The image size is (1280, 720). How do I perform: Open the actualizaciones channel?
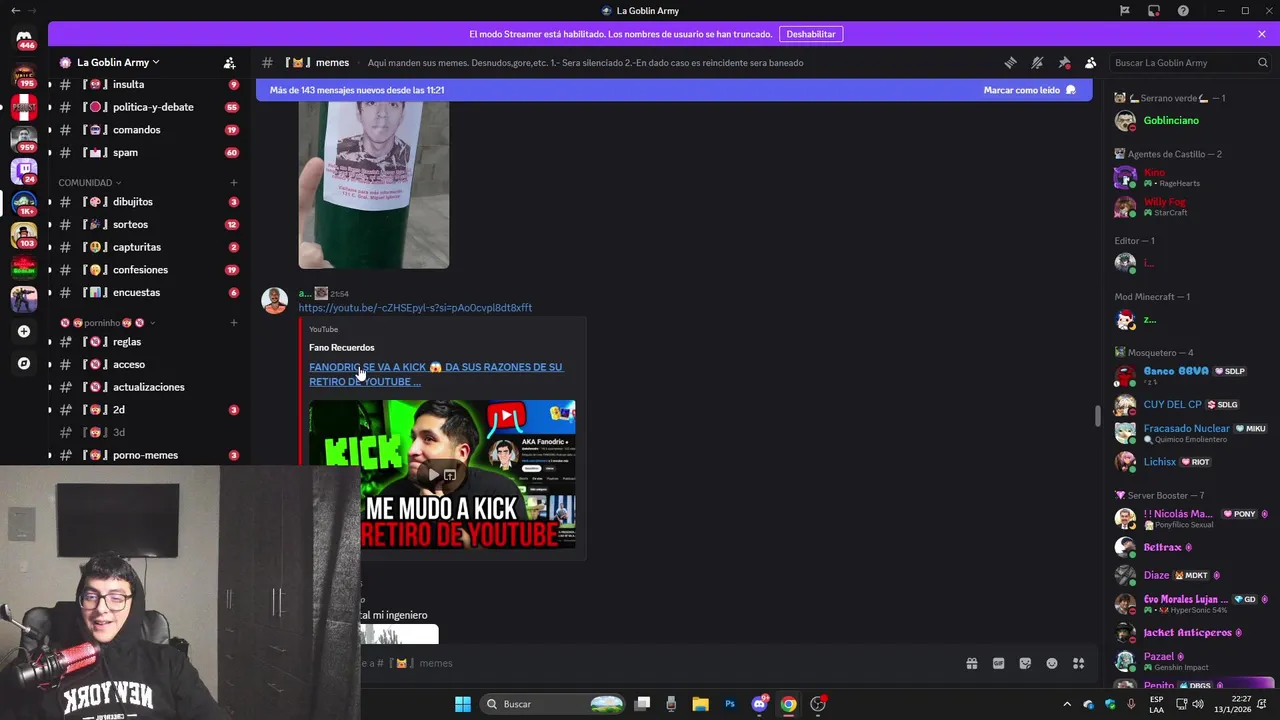tap(148, 387)
